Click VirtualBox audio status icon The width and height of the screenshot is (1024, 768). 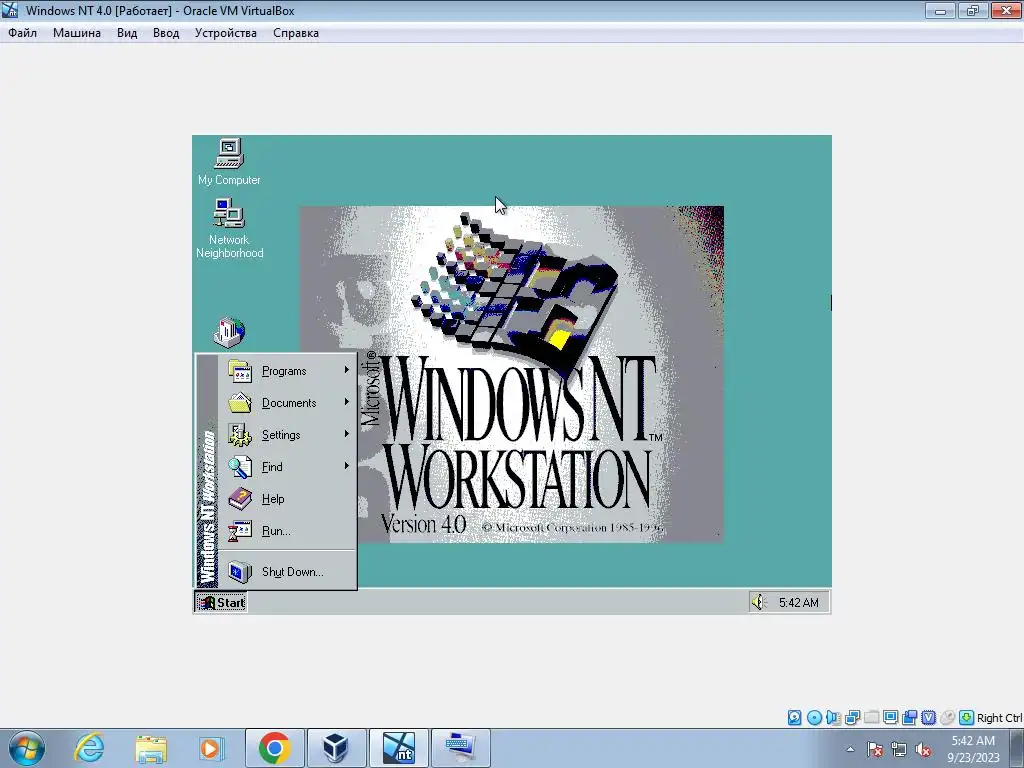tap(833, 718)
